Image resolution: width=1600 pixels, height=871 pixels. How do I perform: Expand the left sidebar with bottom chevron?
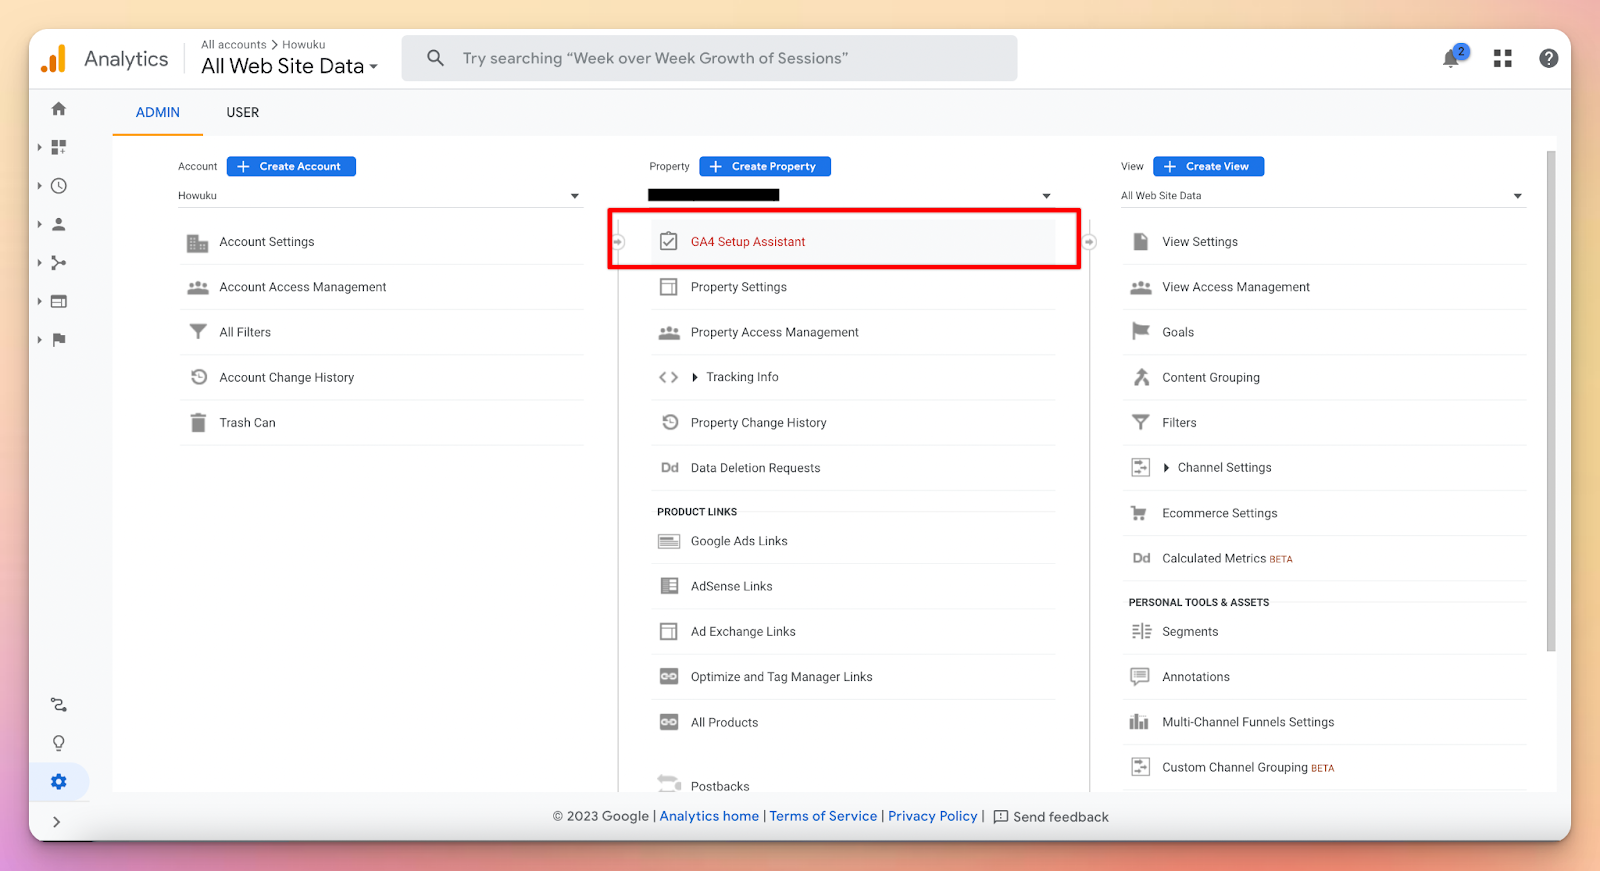click(57, 822)
